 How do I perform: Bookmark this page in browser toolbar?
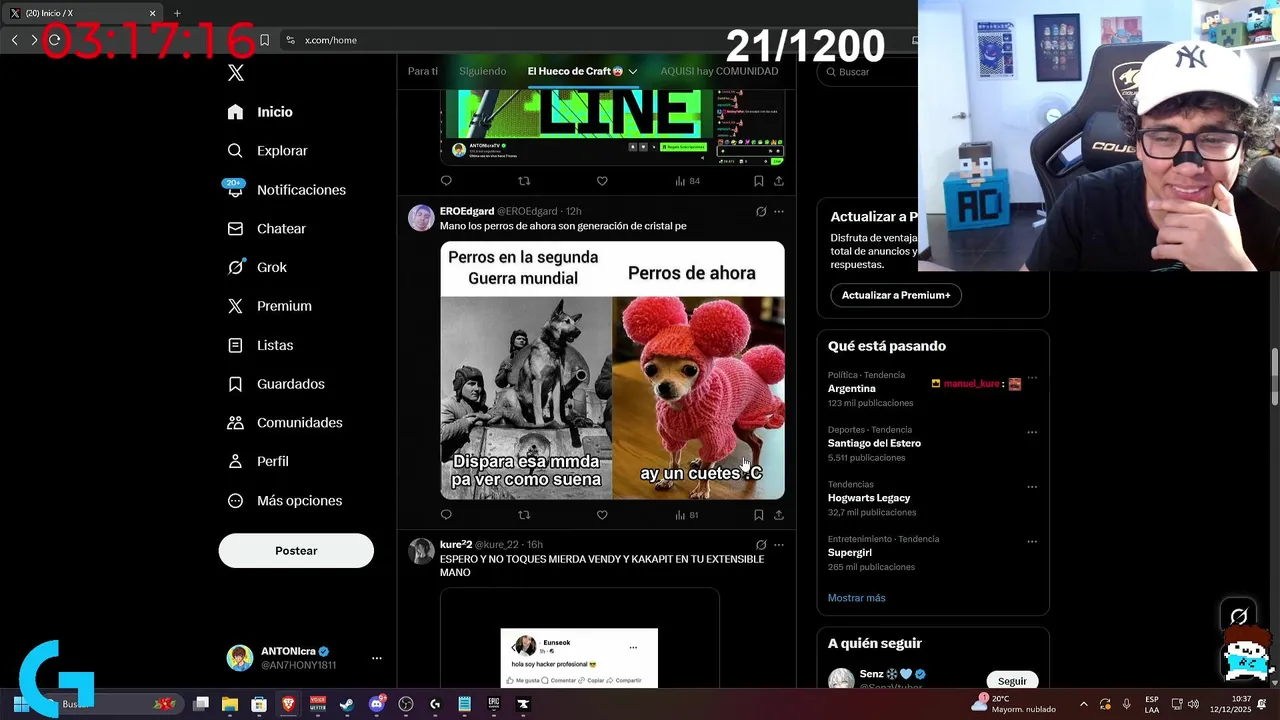click(264, 40)
